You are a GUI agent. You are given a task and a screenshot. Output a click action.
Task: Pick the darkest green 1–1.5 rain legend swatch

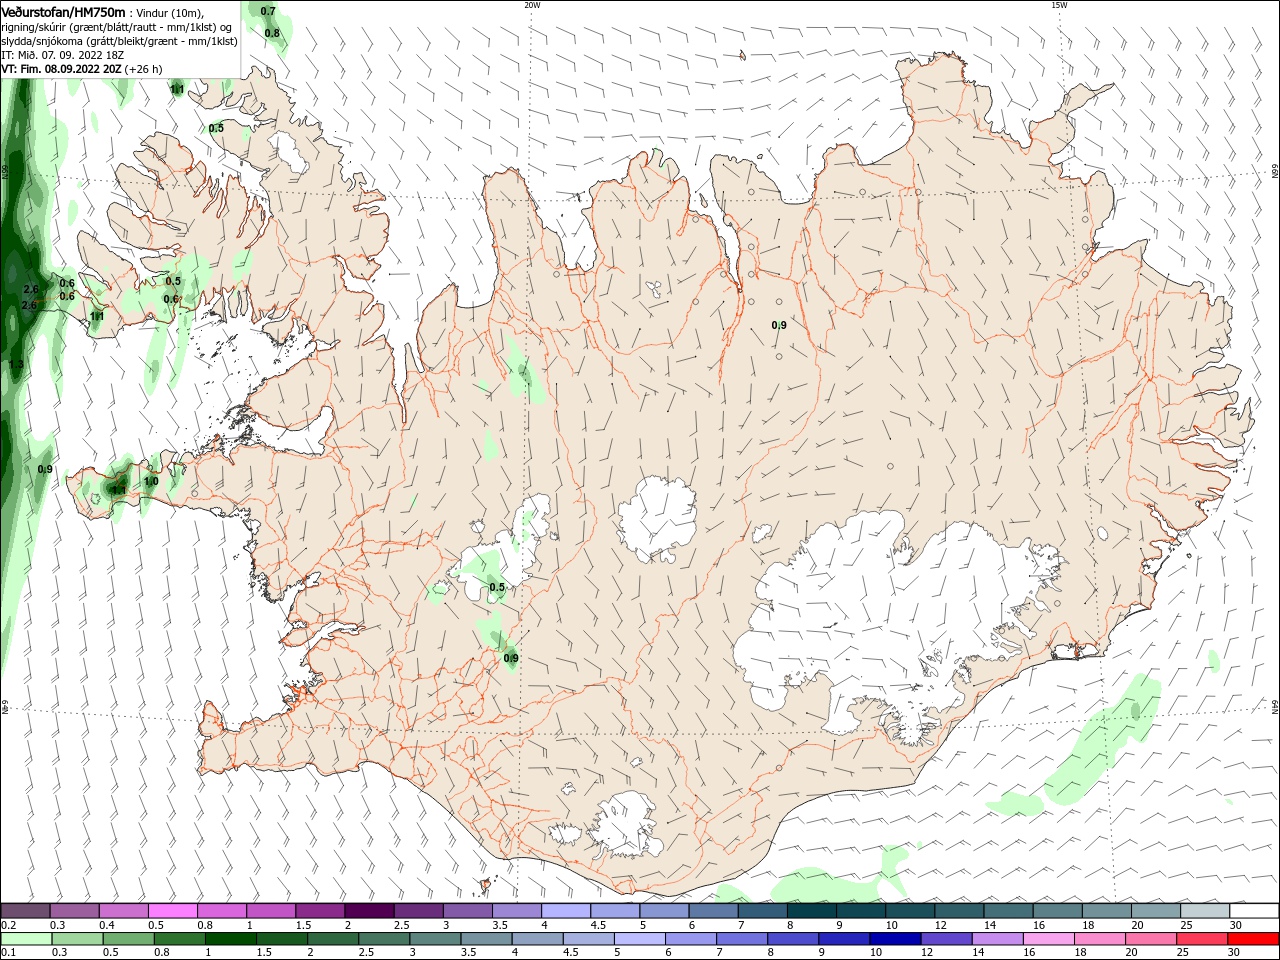coord(230,939)
